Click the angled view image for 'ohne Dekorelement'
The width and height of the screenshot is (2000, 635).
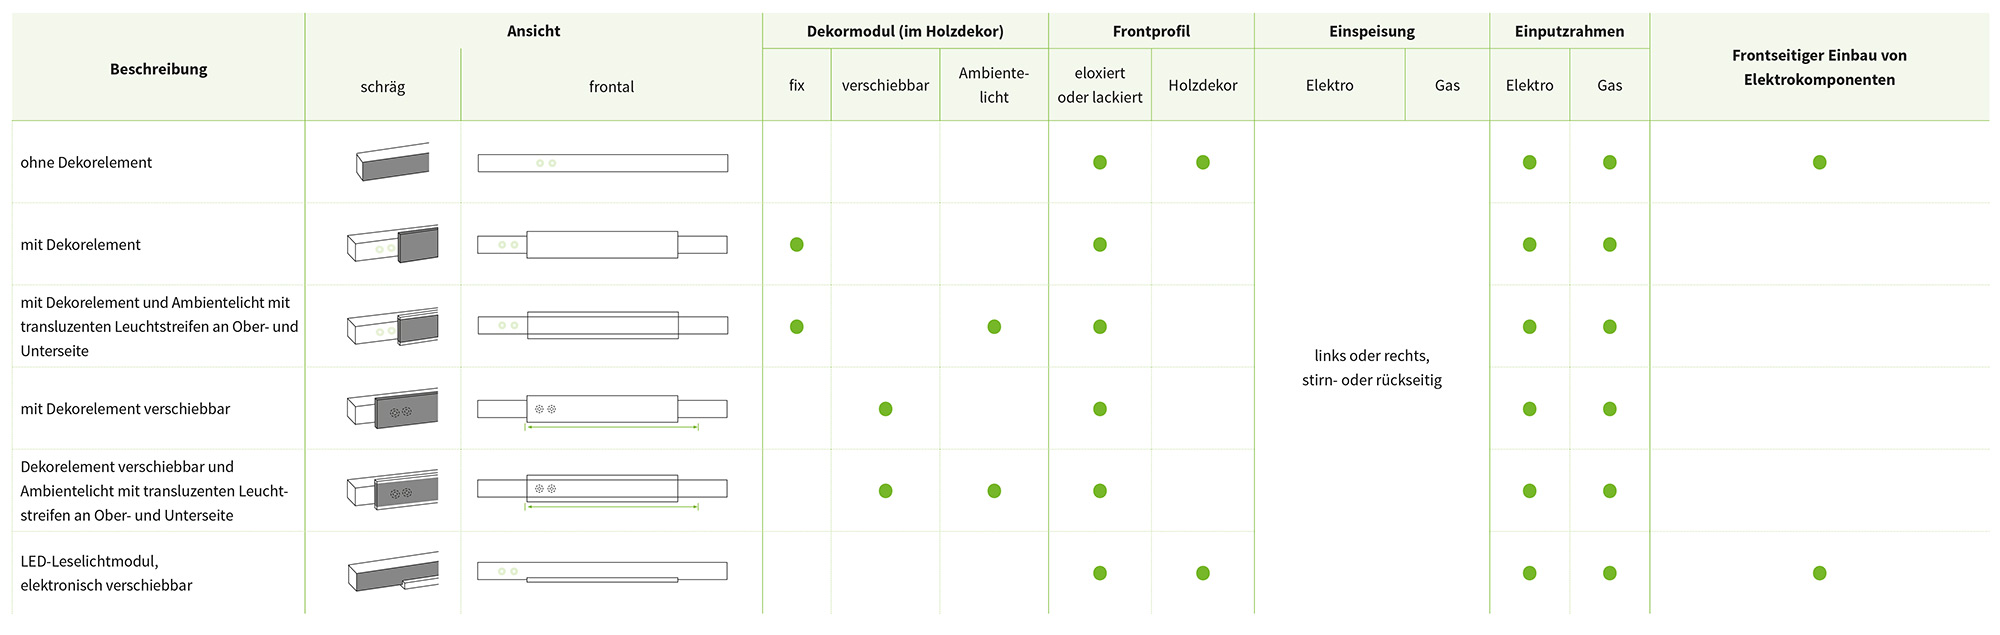[393, 162]
